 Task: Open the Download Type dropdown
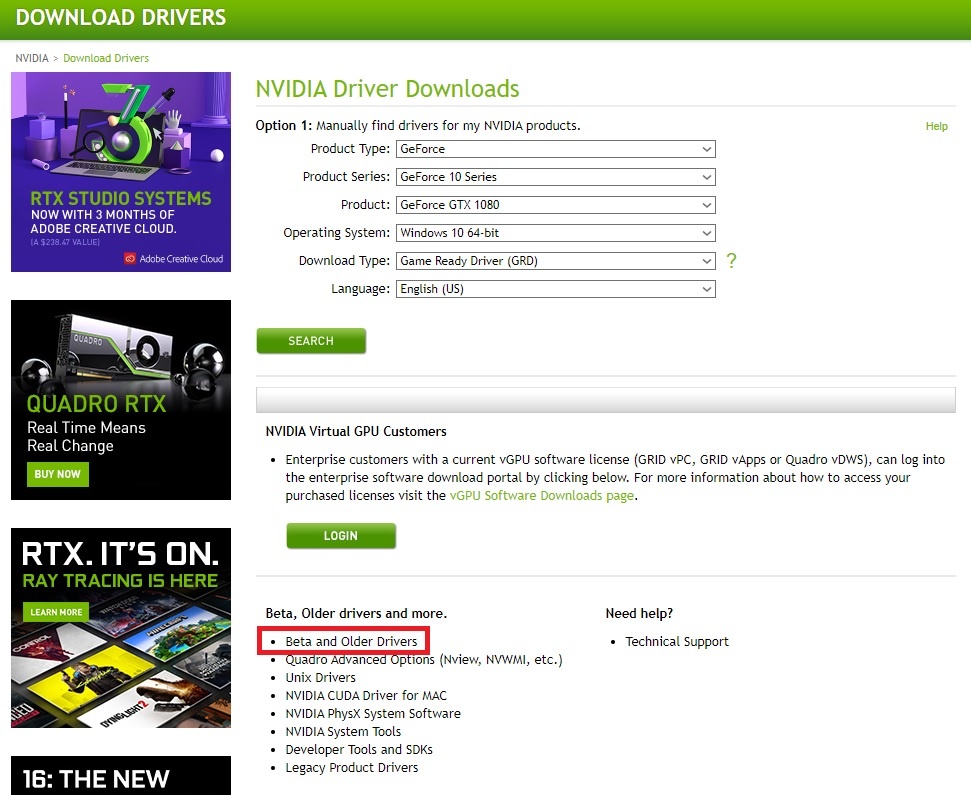(555, 261)
